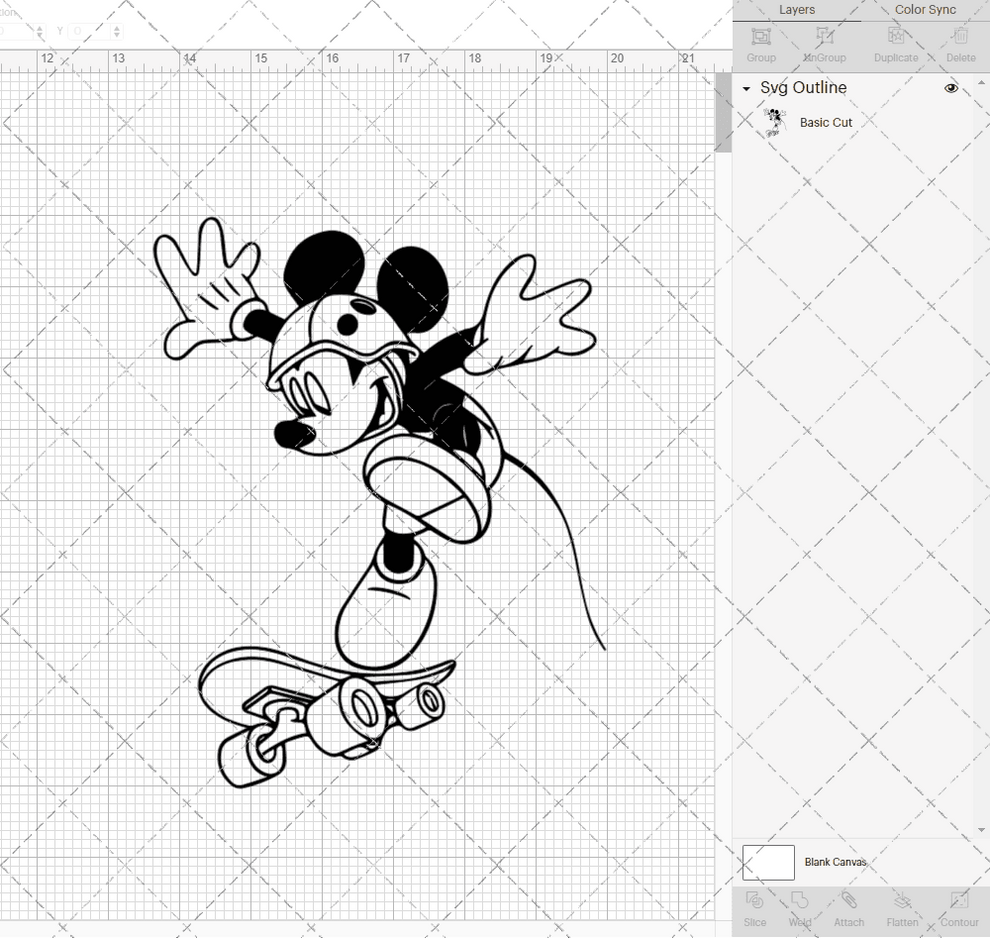Click the Blank Canvas color swatch
990x938 pixels.
point(767,862)
